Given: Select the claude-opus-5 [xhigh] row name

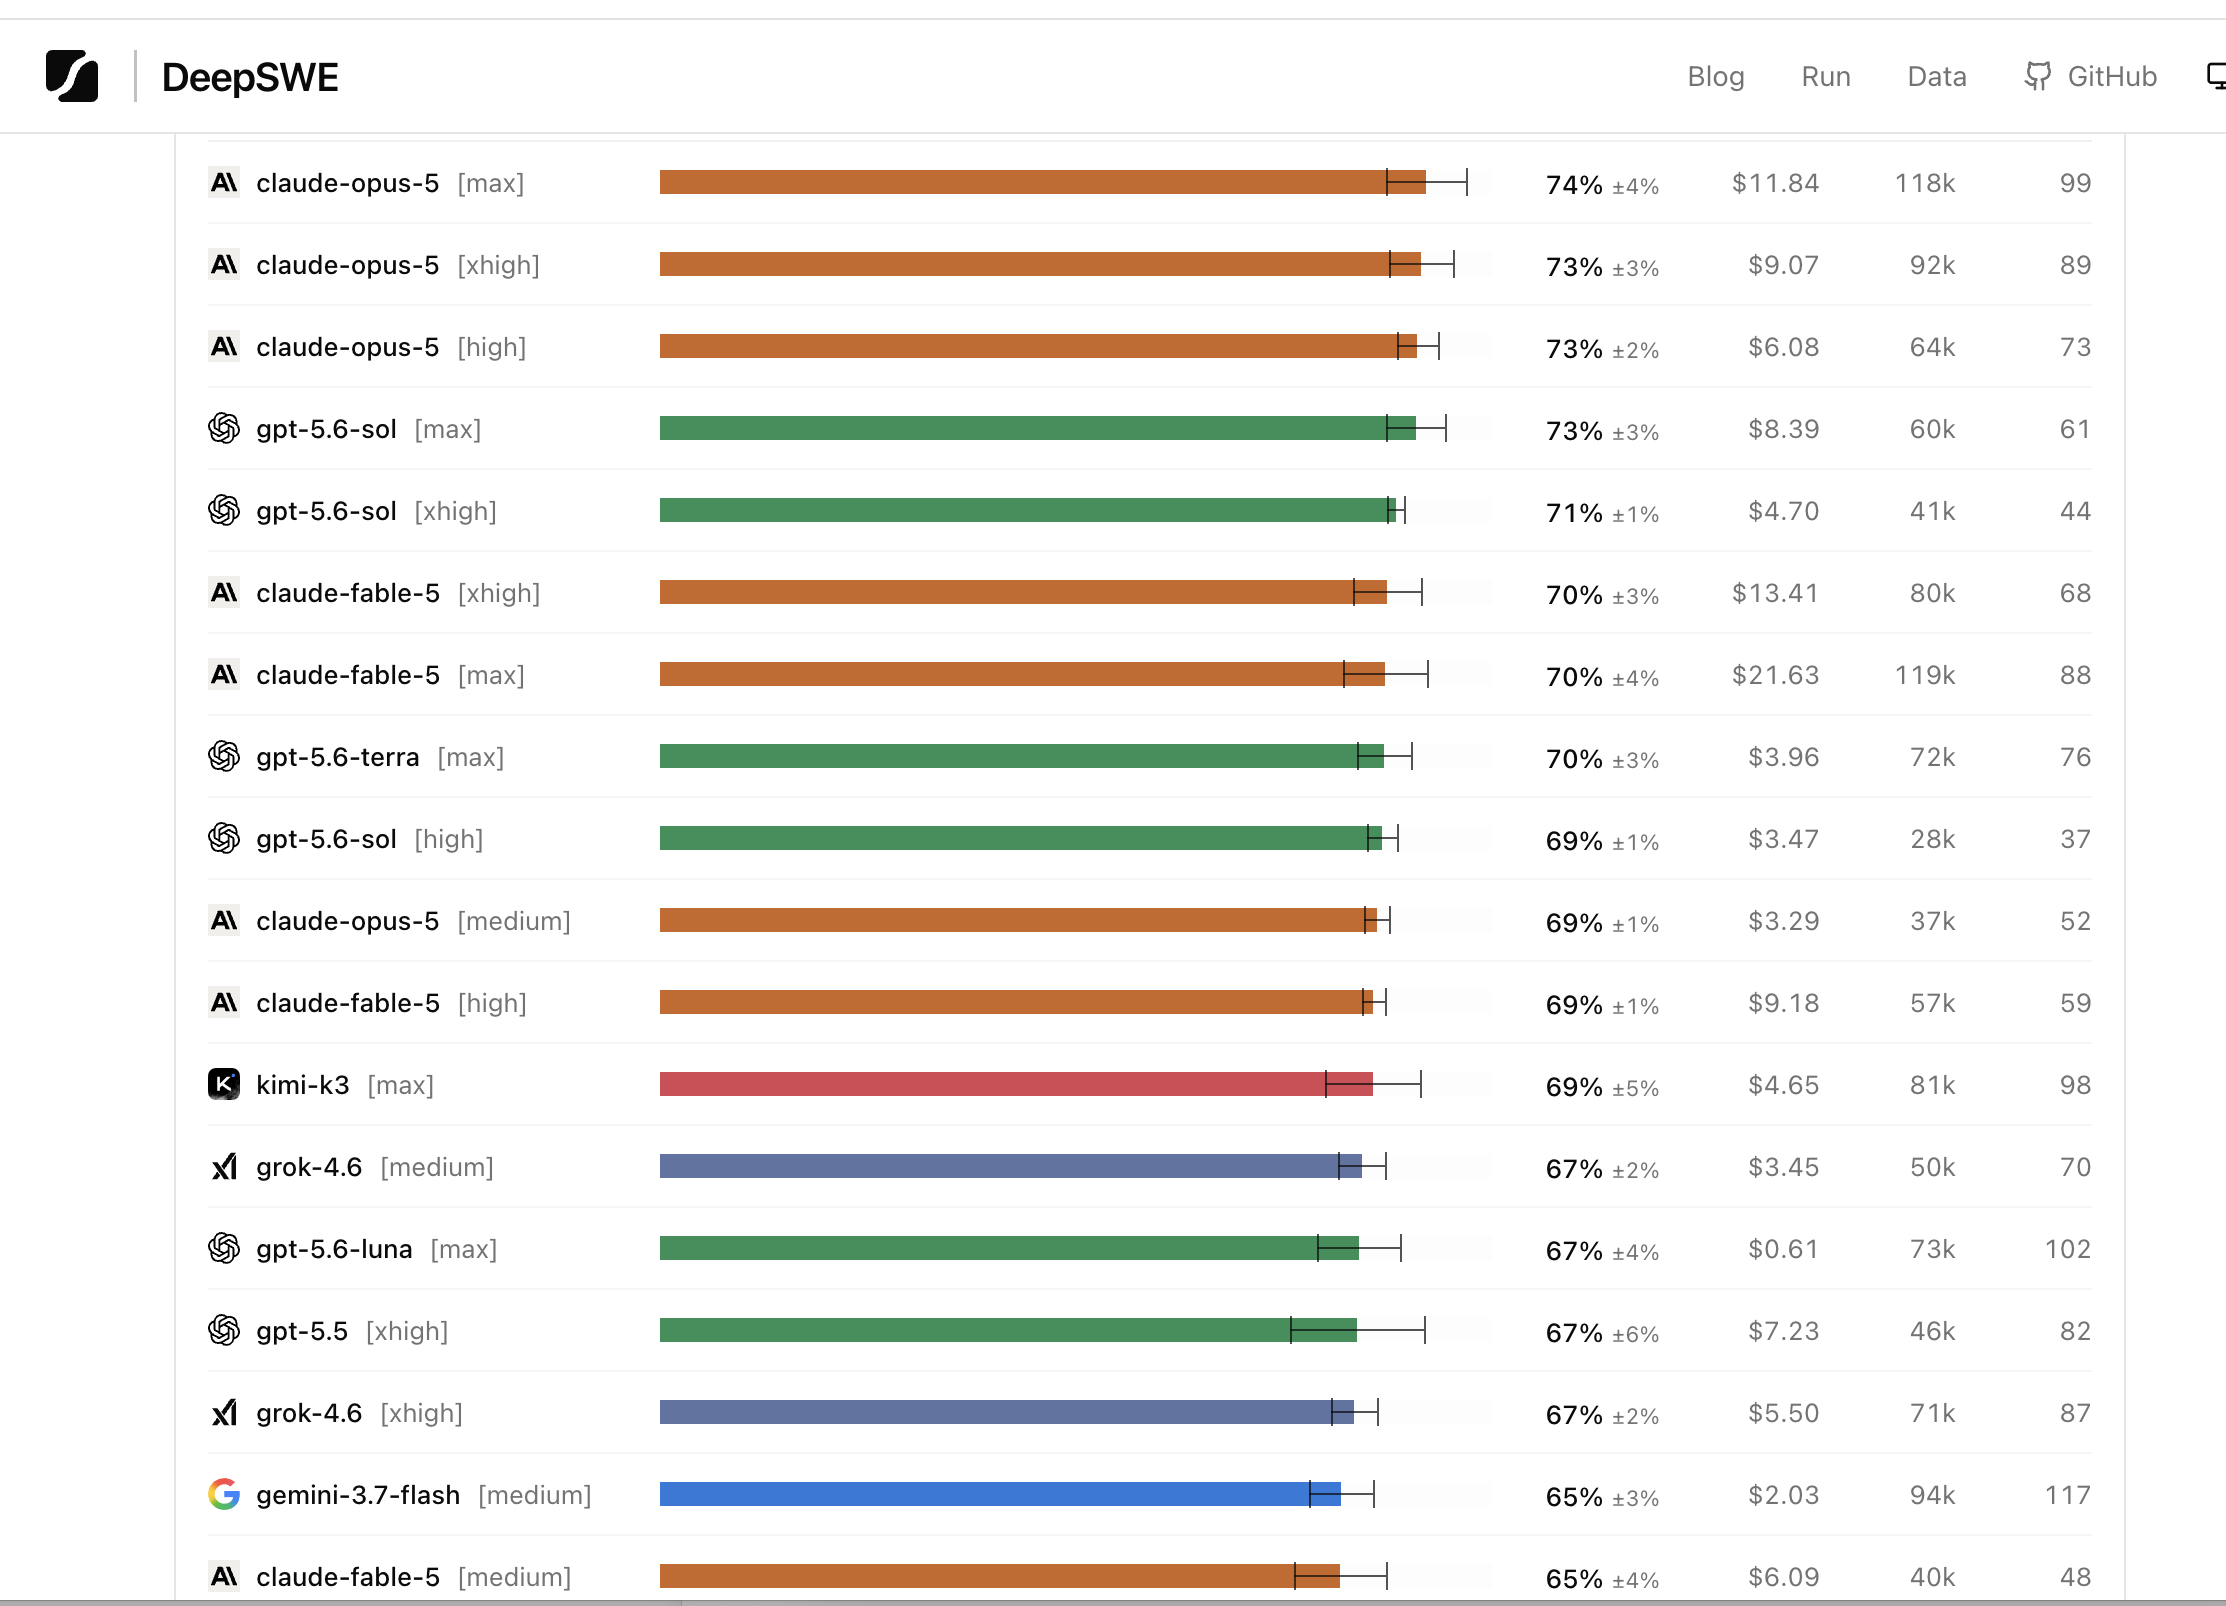Looking at the screenshot, I should [397, 265].
